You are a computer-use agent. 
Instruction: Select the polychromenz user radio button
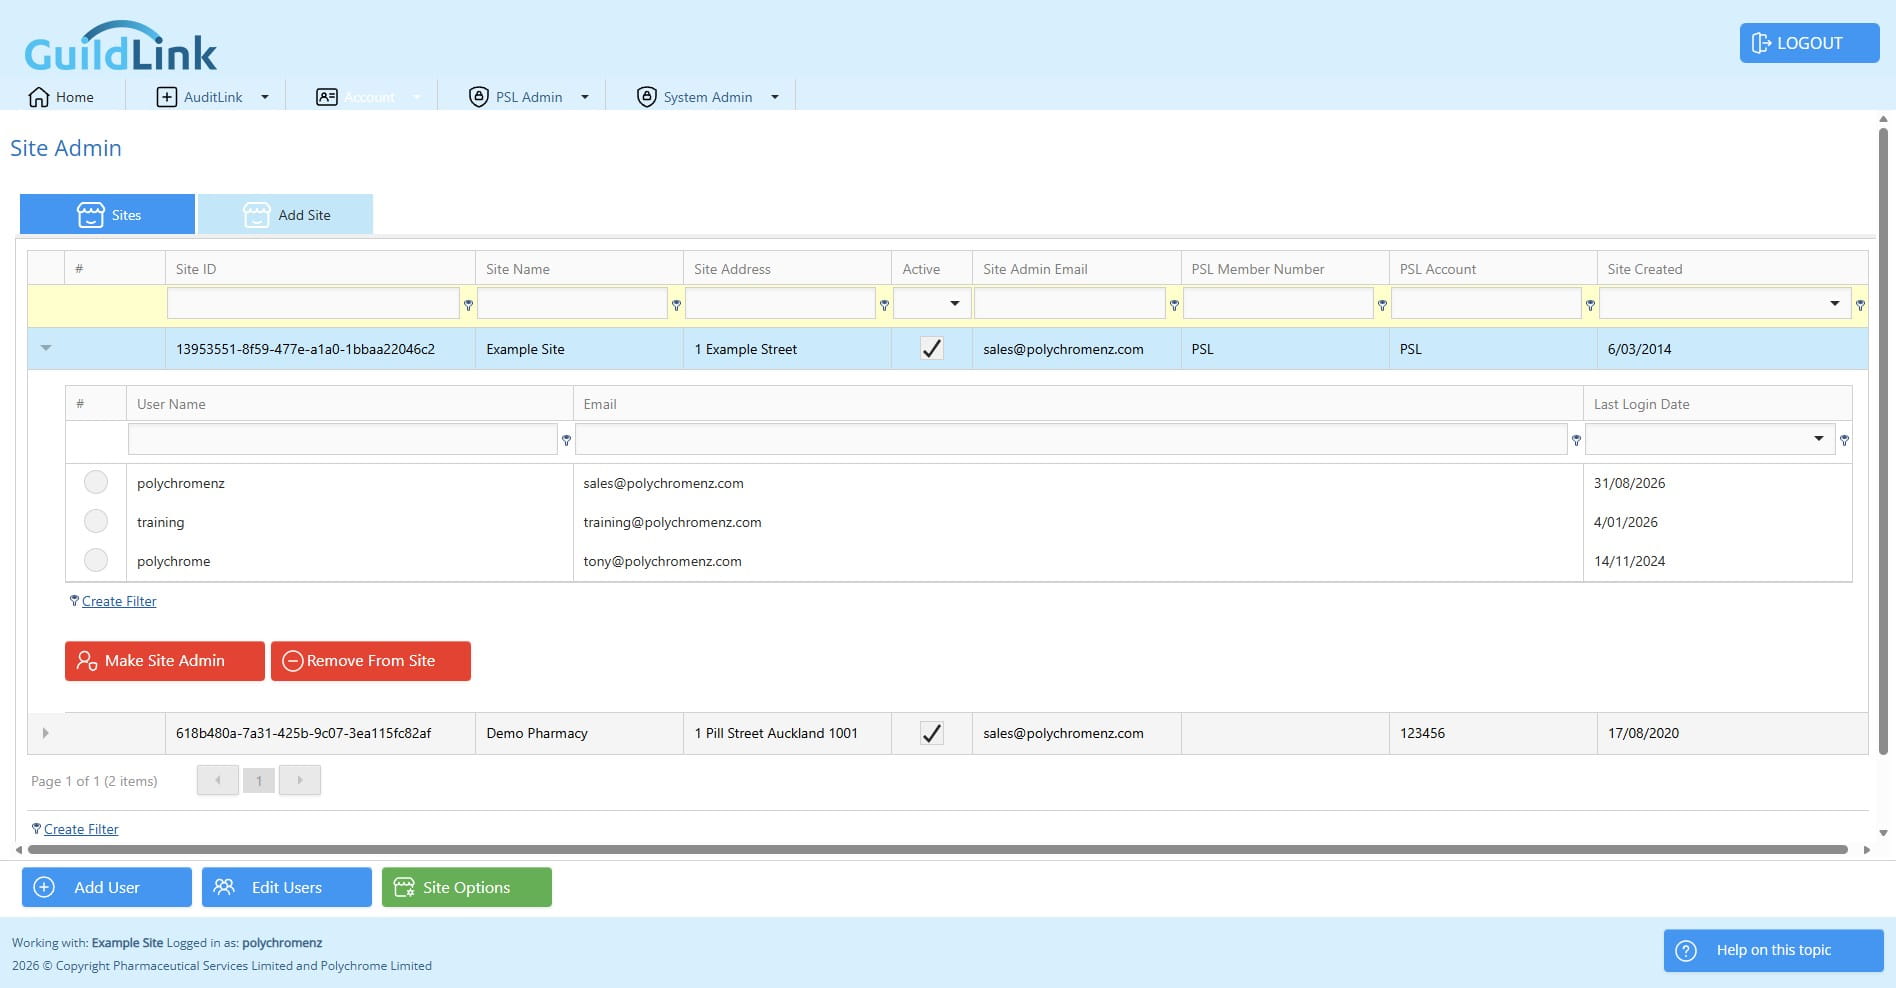click(96, 482)
